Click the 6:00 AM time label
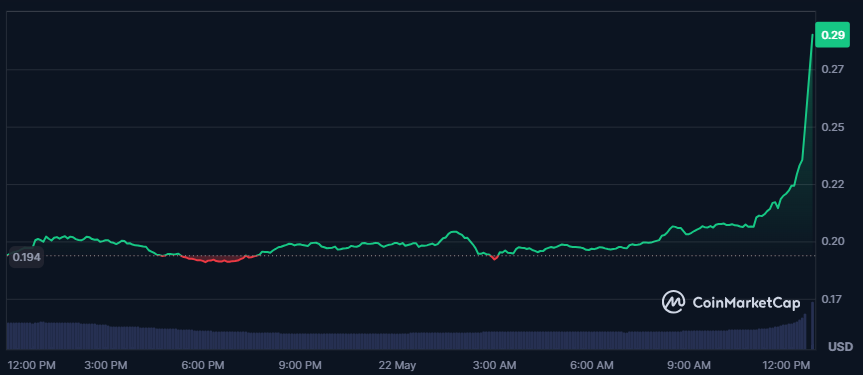This screenshot has width=863, height=375. [x=592, y=365]
